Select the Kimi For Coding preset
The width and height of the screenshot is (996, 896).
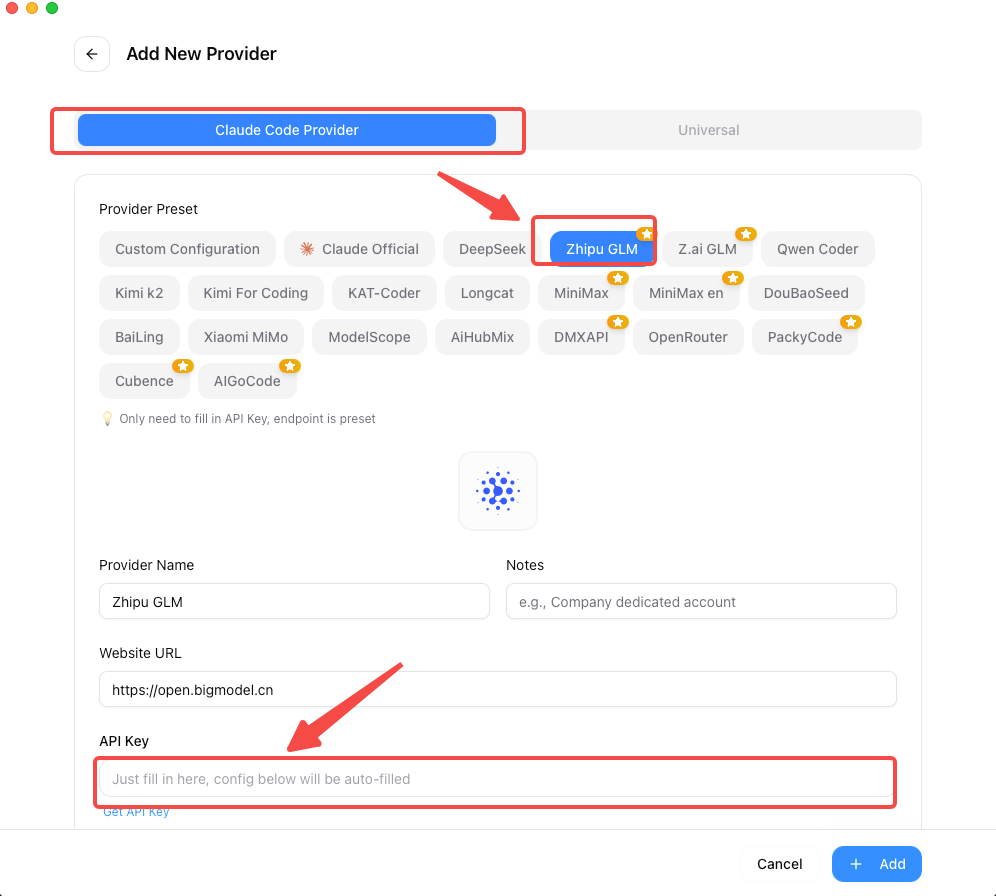pyautogui.click(x=255, y=293)
